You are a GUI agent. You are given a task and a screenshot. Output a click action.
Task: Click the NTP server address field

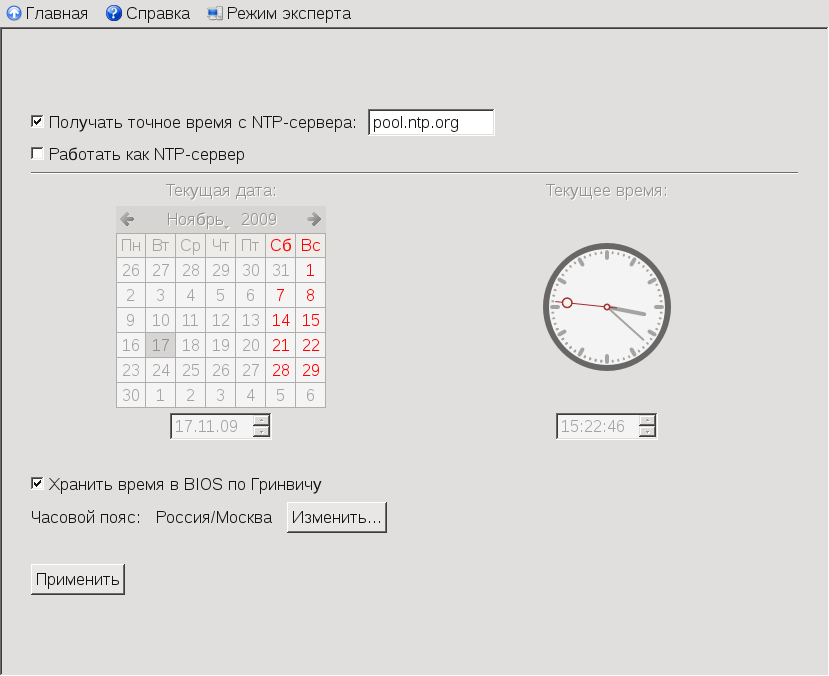431,122
